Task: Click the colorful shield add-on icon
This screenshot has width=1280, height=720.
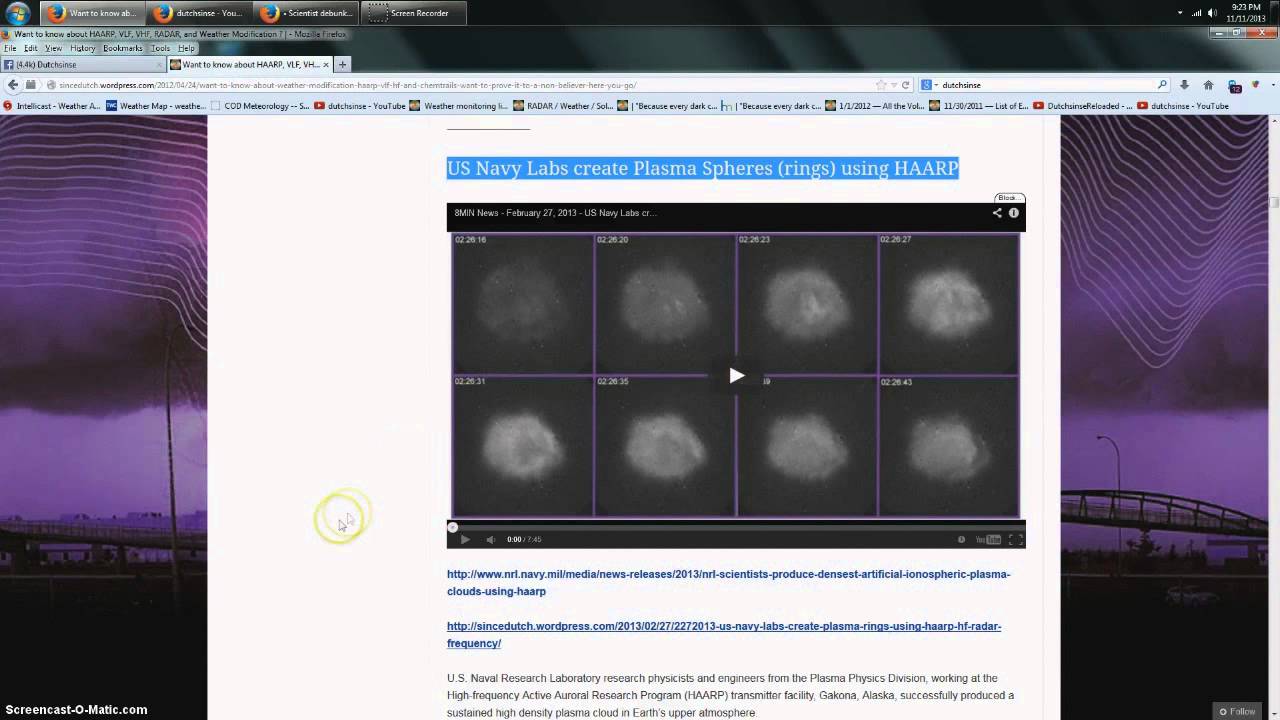Action: tap(1256, 85)
